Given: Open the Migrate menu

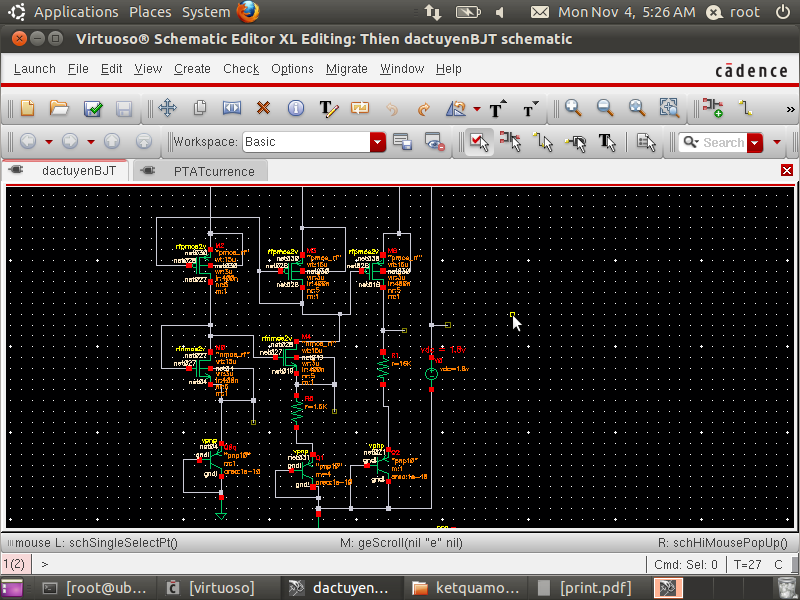Looking at the screenshot, I should (x=347, y=69).
